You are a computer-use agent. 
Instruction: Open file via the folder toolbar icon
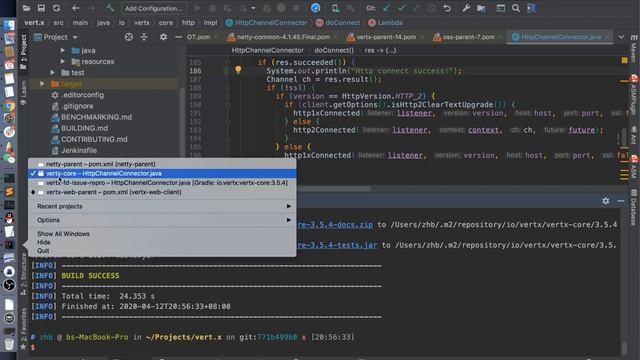(26, 8)
